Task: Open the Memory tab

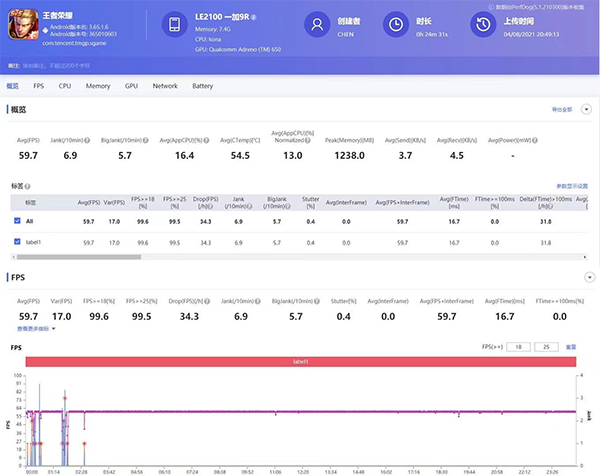Action: pos(98,86)
